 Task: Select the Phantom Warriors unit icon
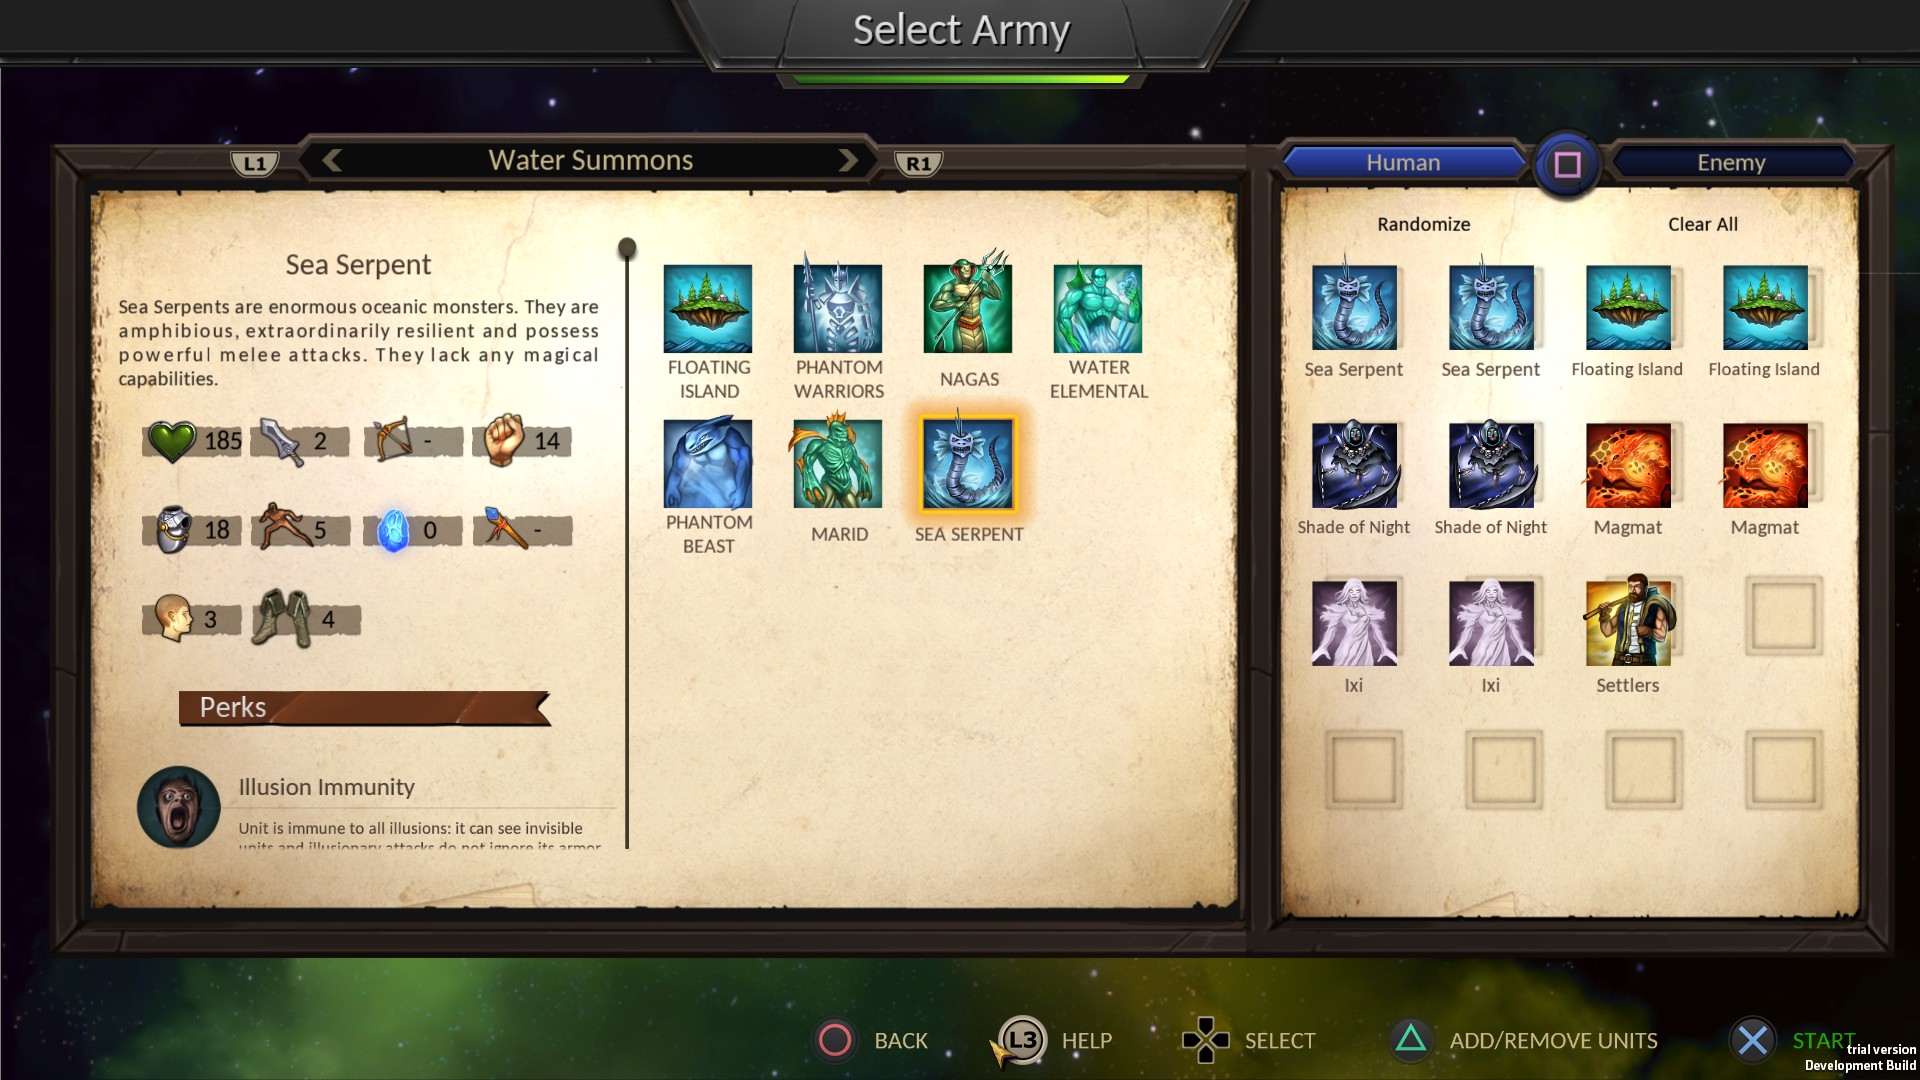pyautogui.click(x=838, y=308)
